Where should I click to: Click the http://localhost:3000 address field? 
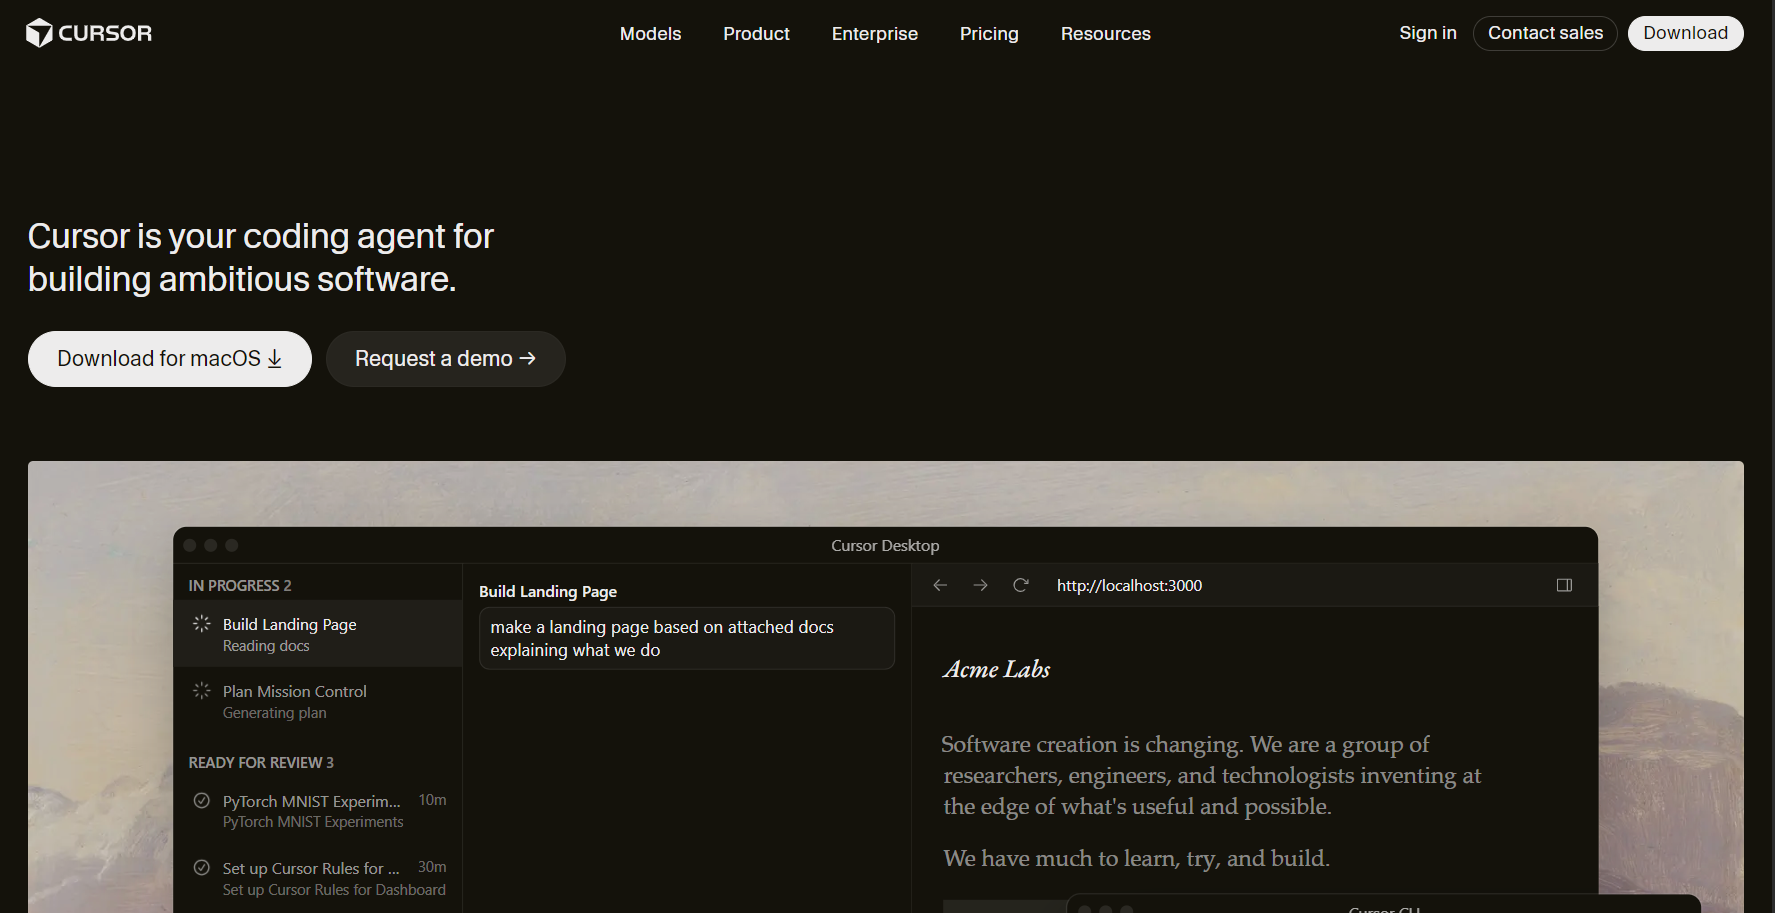(x=1129, y=585)
